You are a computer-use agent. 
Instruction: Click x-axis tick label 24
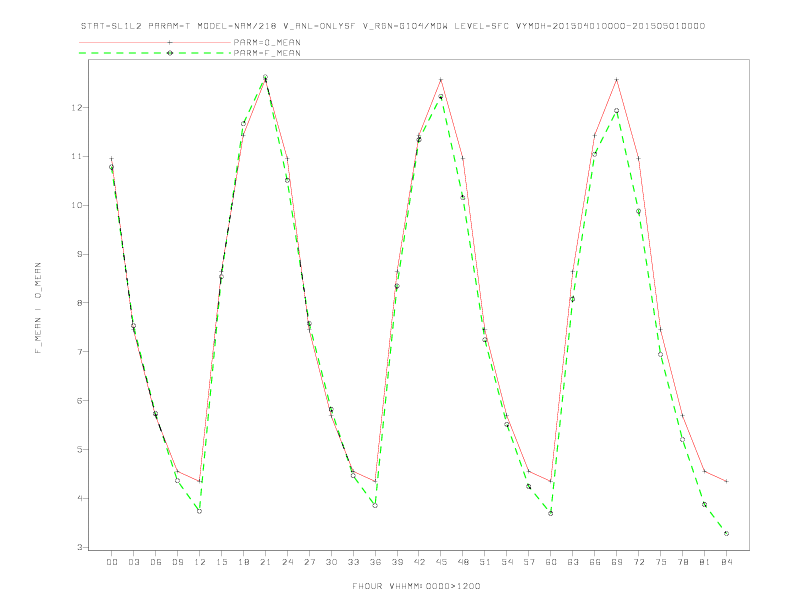pyautogui.click(x=287, y=562)
